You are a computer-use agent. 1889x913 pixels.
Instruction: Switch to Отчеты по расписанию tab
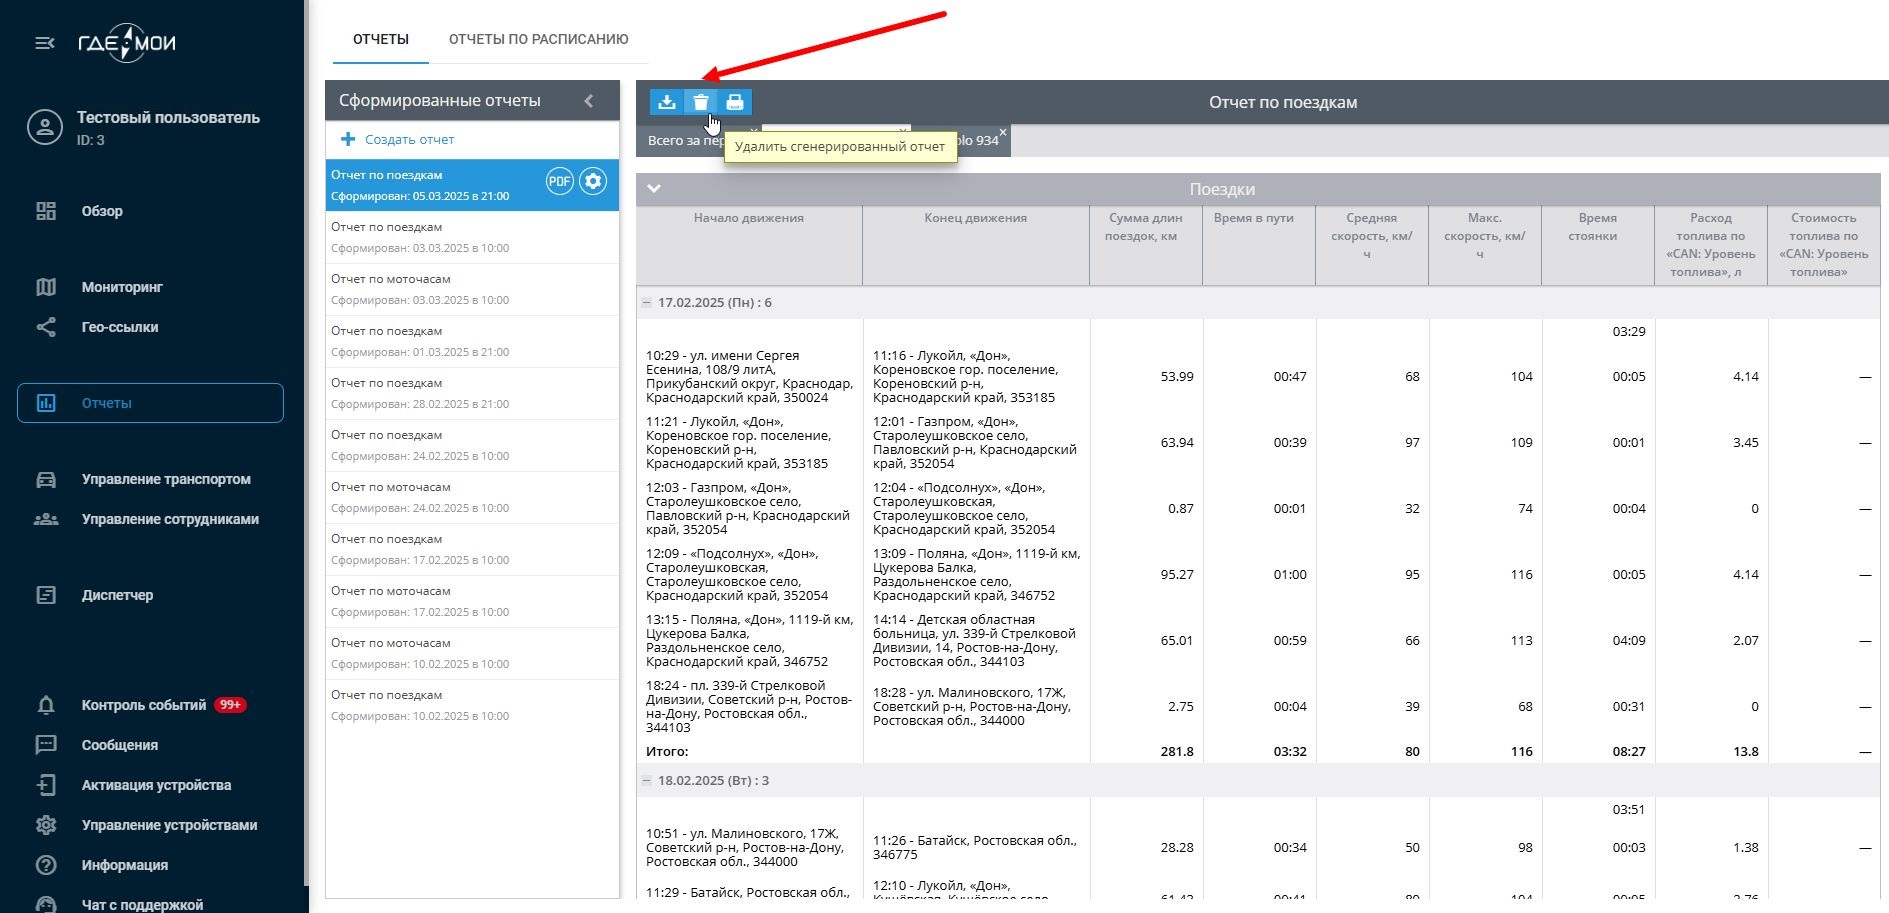coord(538,39)
